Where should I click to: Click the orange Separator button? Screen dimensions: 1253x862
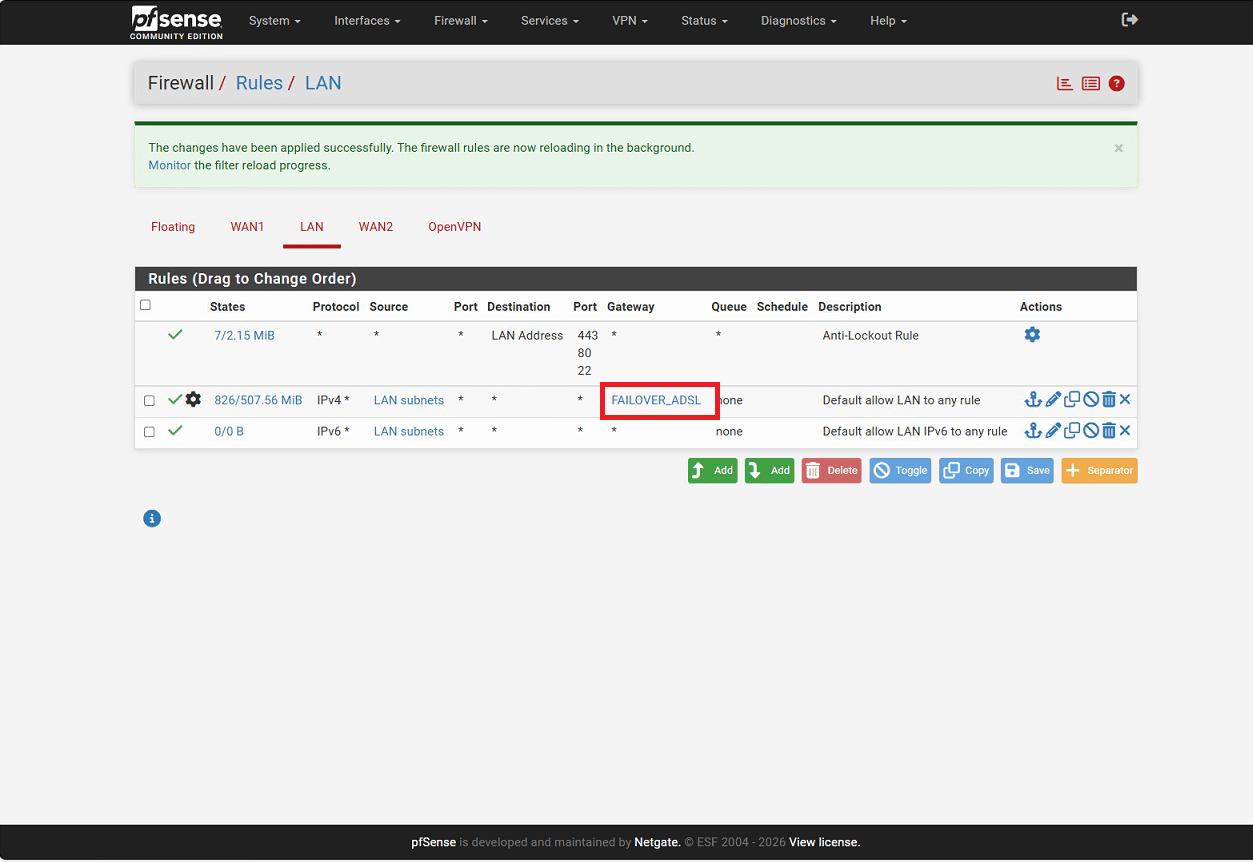tap(1099, 471)
